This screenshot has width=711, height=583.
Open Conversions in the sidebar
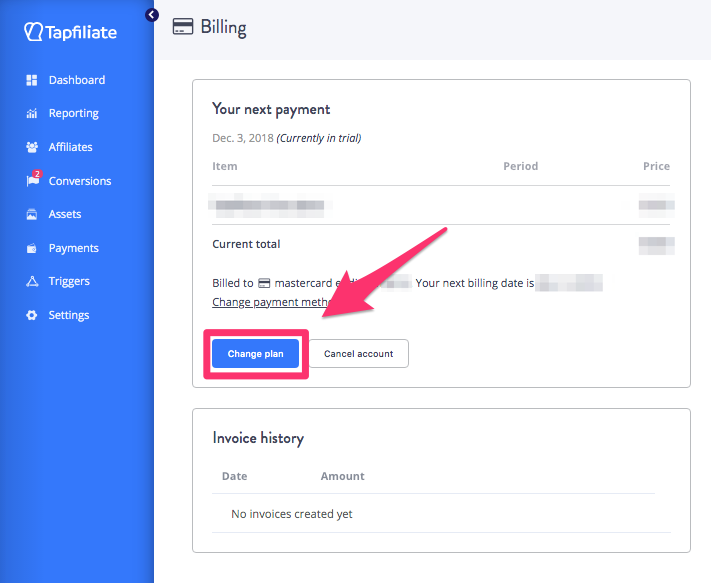click(80, 181)
